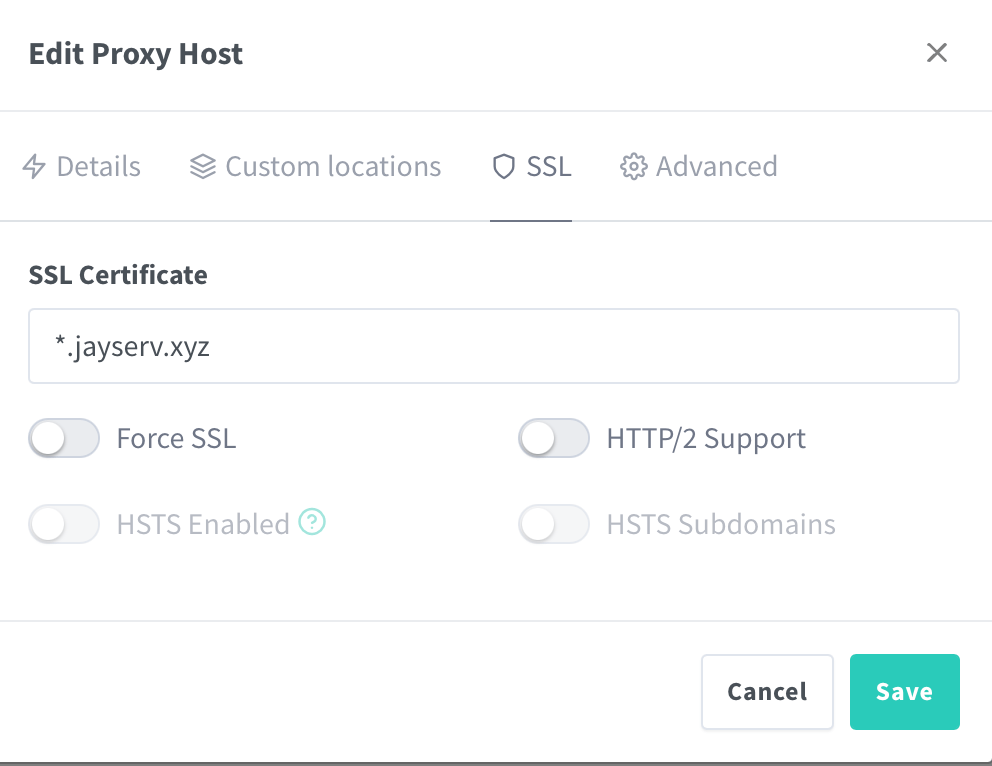Click the stacked layers icon for Custom locations
The height and width of the screenshot is (766, 992).
pyautogui.click(x=203, y=166)
